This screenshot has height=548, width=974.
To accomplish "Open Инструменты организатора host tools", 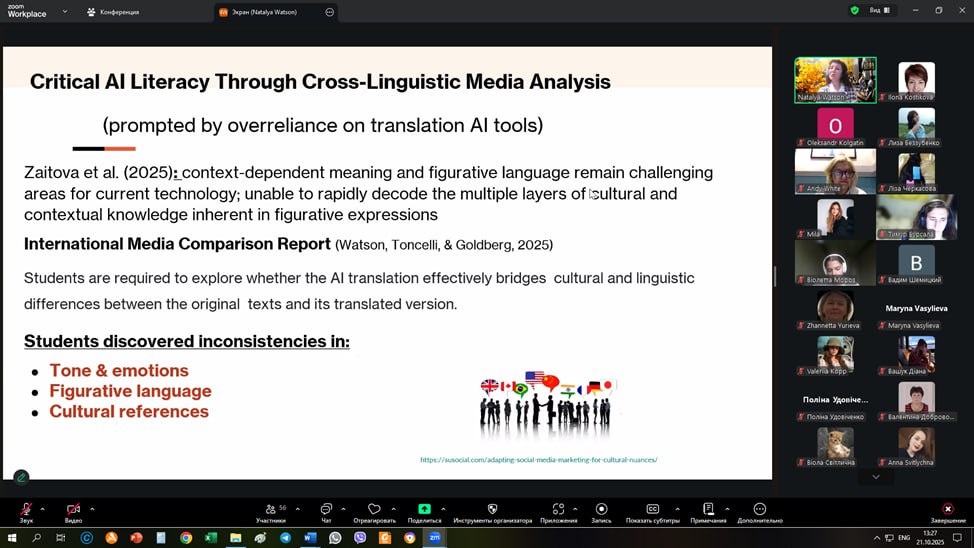I will coord(492,512).
